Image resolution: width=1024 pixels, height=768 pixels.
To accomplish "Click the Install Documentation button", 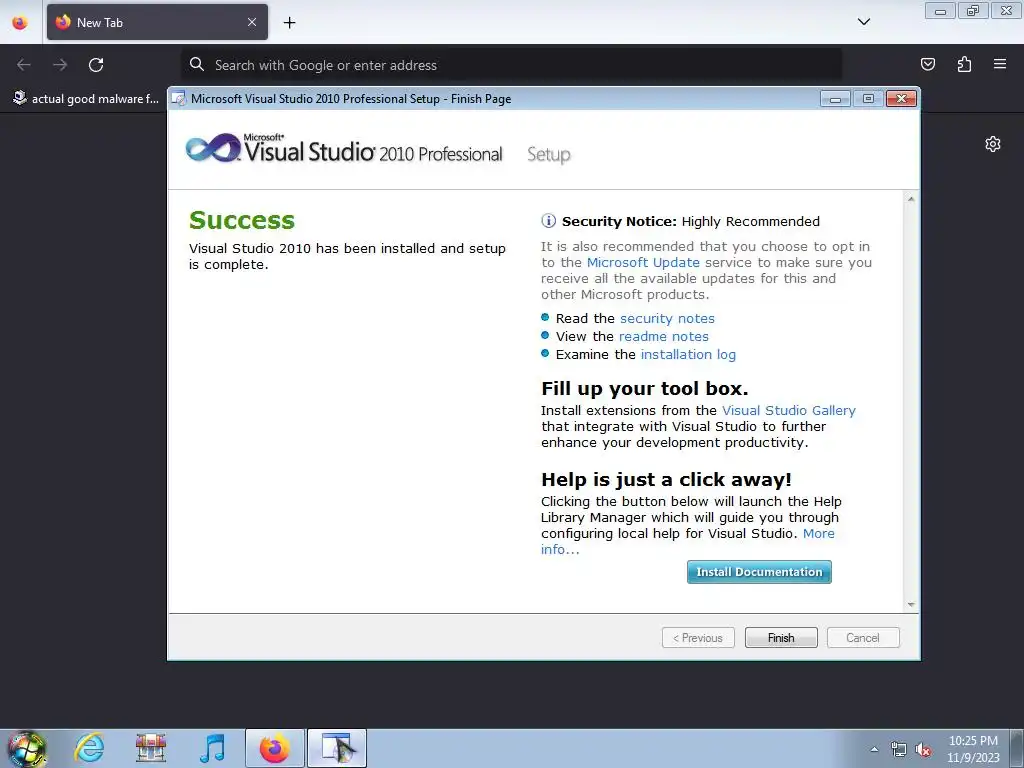I will coord(759,572).
